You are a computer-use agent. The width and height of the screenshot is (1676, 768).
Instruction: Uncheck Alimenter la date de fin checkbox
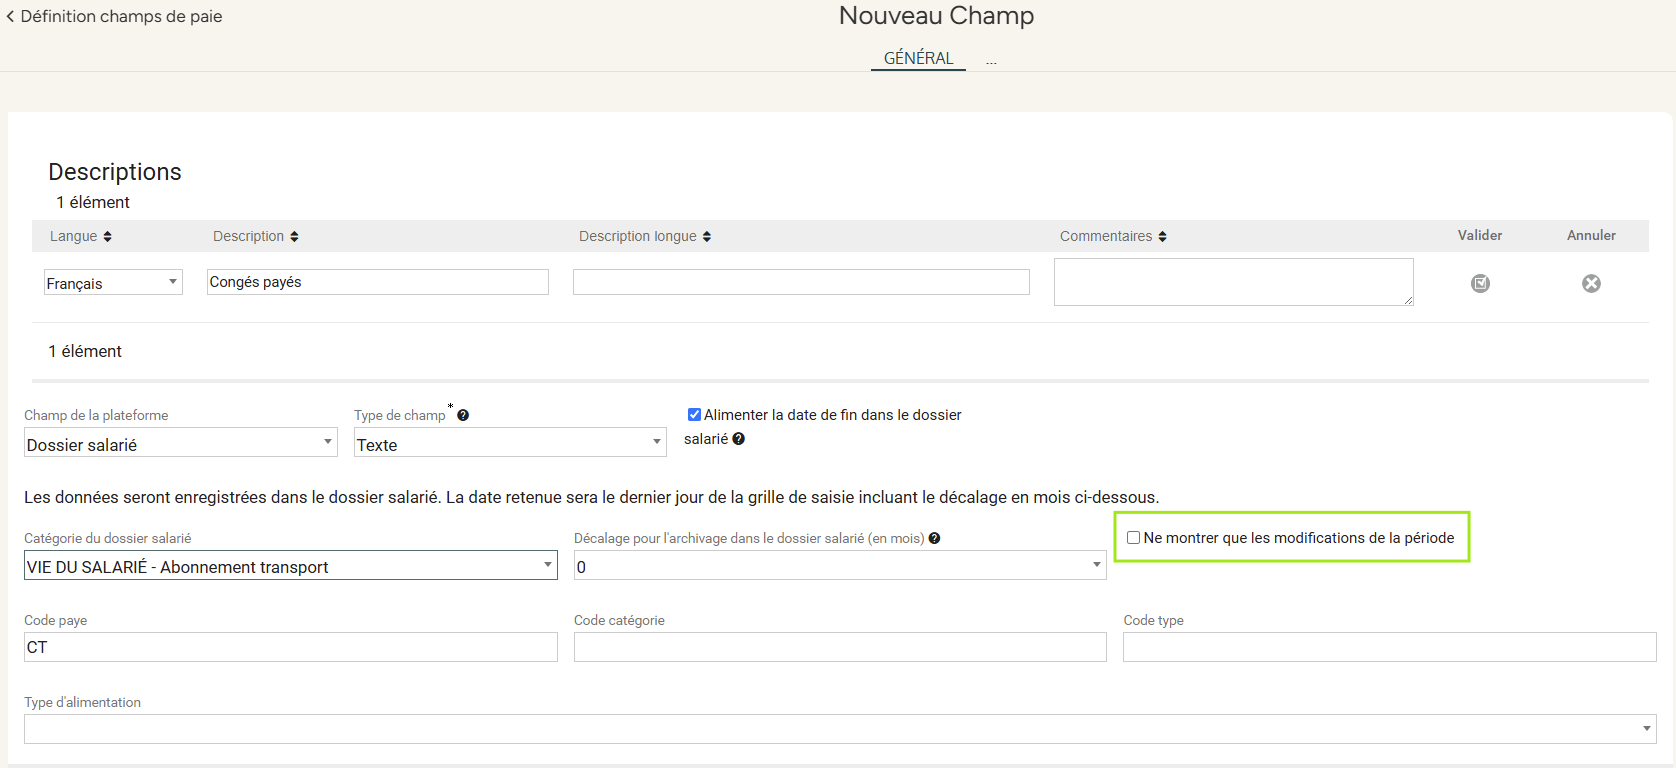[694, 415]
